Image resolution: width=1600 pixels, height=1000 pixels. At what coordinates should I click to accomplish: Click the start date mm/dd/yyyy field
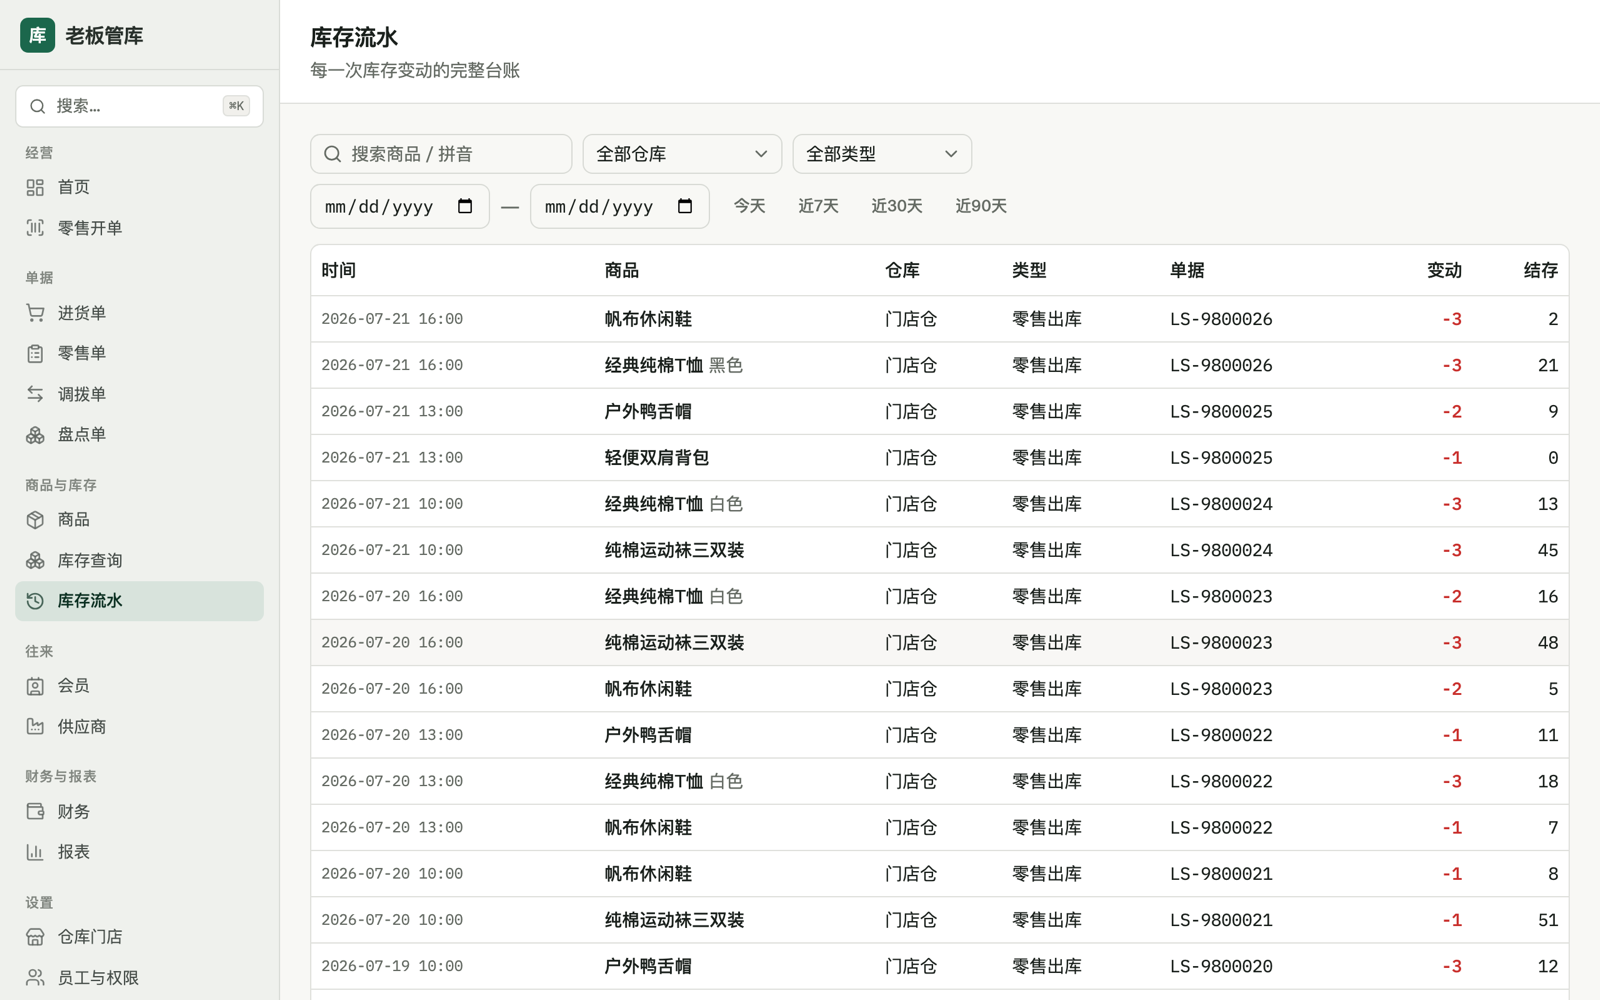click(400, 206)
